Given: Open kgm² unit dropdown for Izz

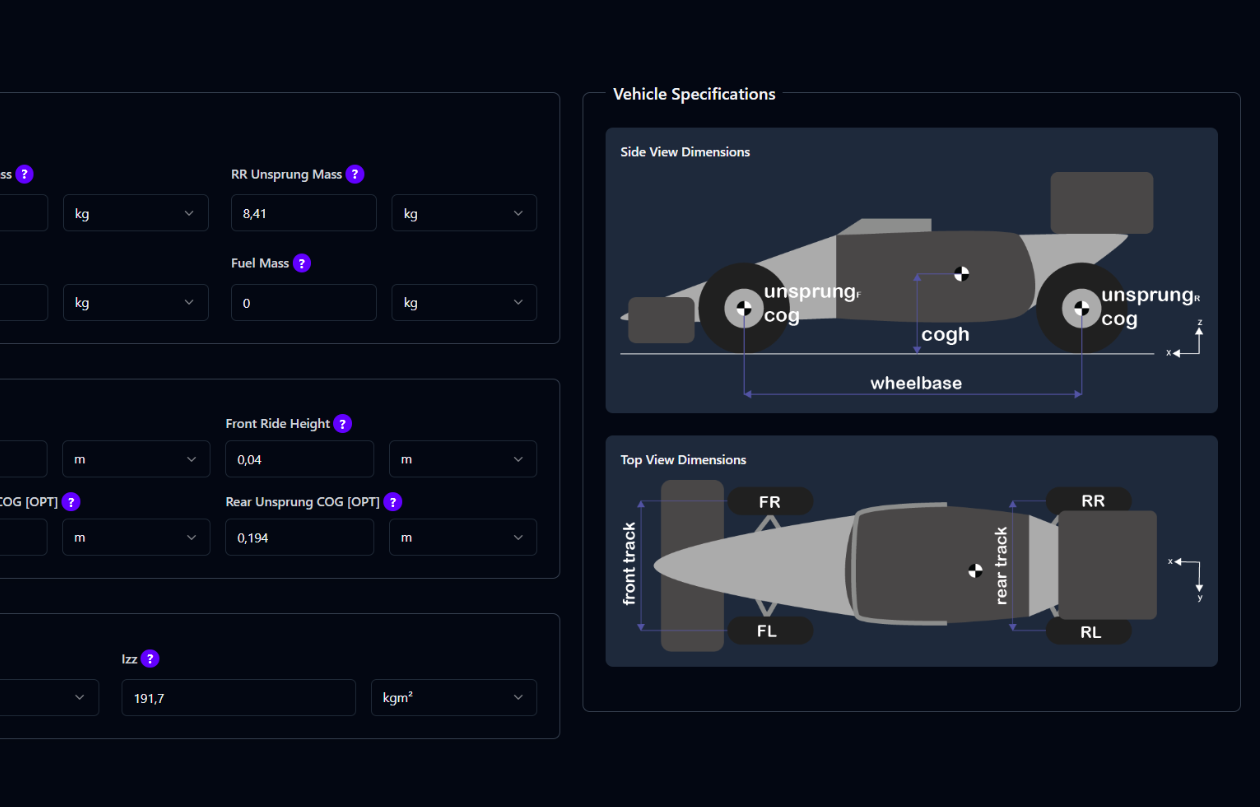Looking at the screenshot, I should click(454, 698).
